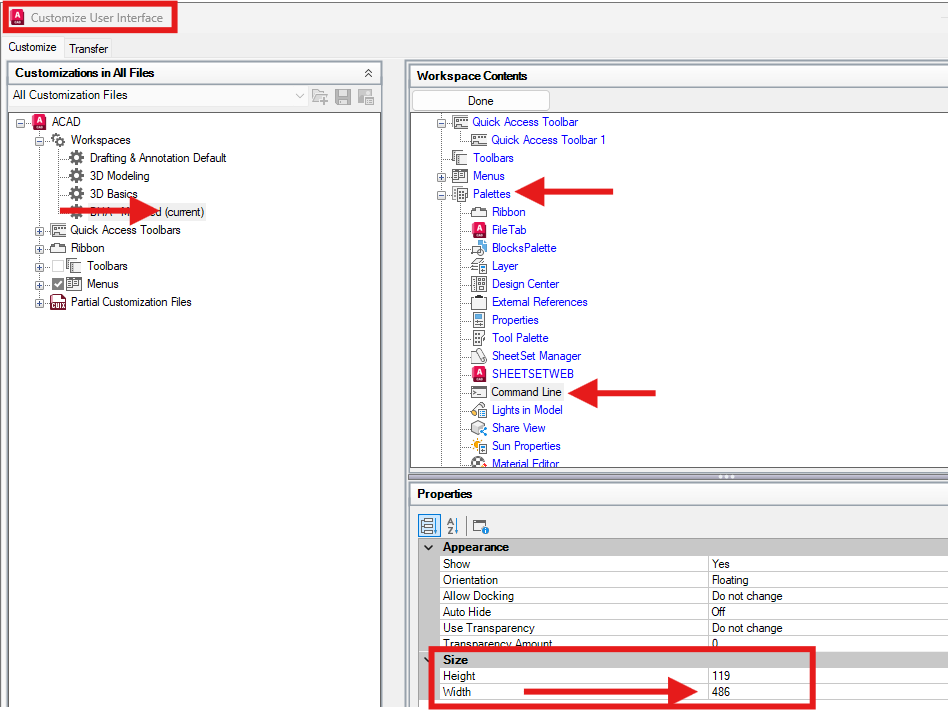Viewport: 948px width, 710px height.
Task: Click the Height value 119
Action: (721, 676)
